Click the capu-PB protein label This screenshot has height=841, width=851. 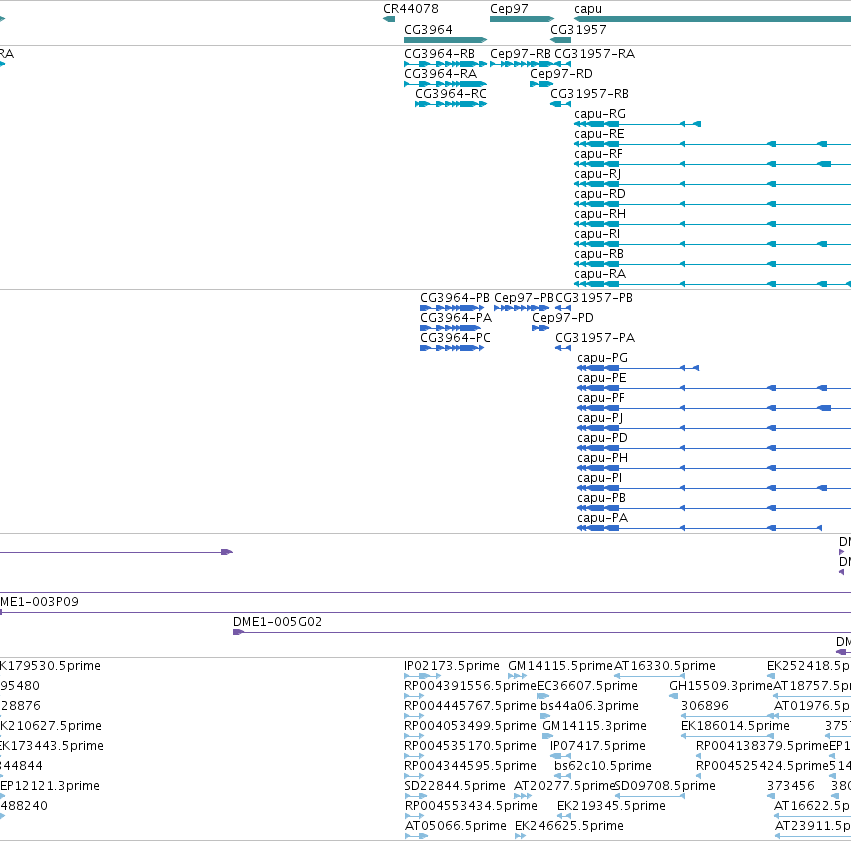(x=601, y=499)
